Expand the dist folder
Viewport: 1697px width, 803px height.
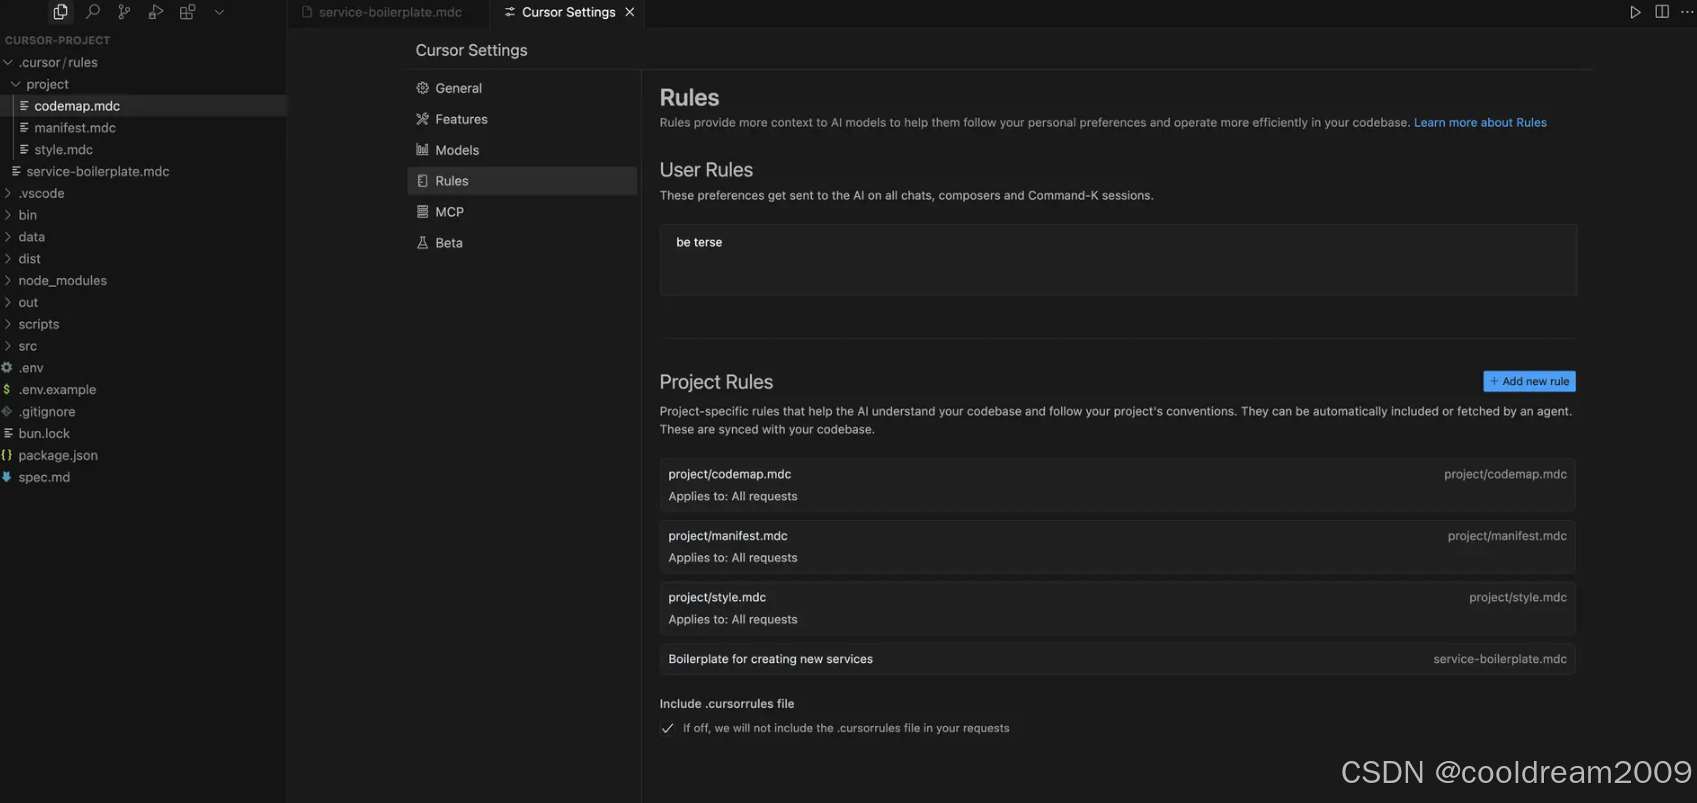143,259
